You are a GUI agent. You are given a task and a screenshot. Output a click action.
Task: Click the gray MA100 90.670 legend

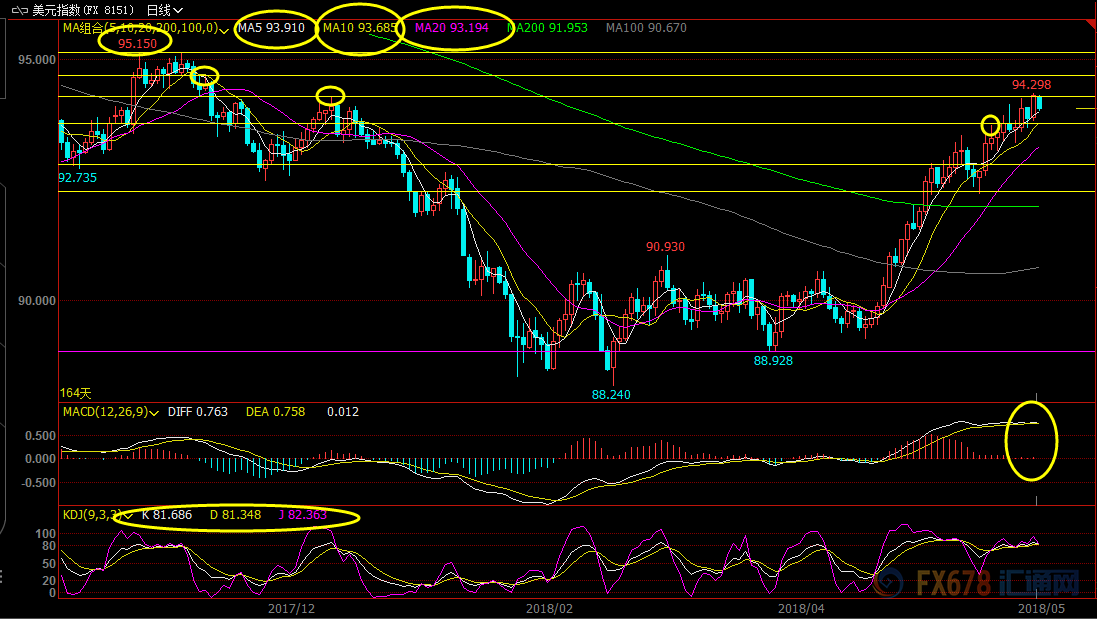coord(646,28)
